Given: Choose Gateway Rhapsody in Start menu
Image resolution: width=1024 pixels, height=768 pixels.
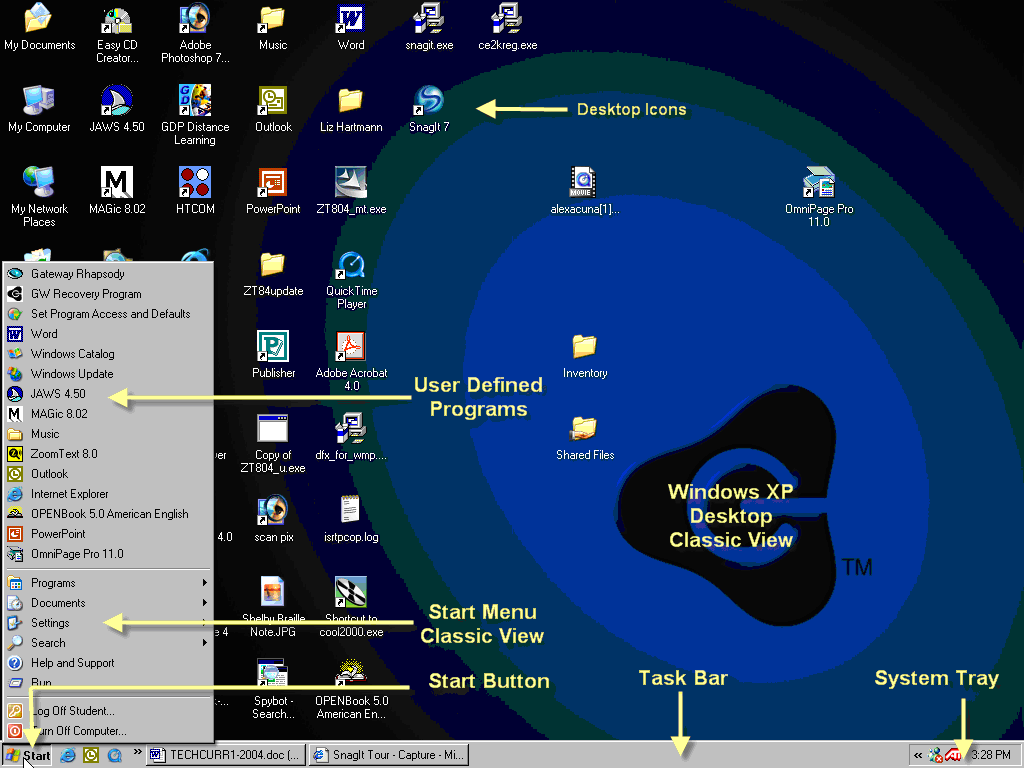Looking at the screenshot, I should pyautogui.click(x=108, y=274).
